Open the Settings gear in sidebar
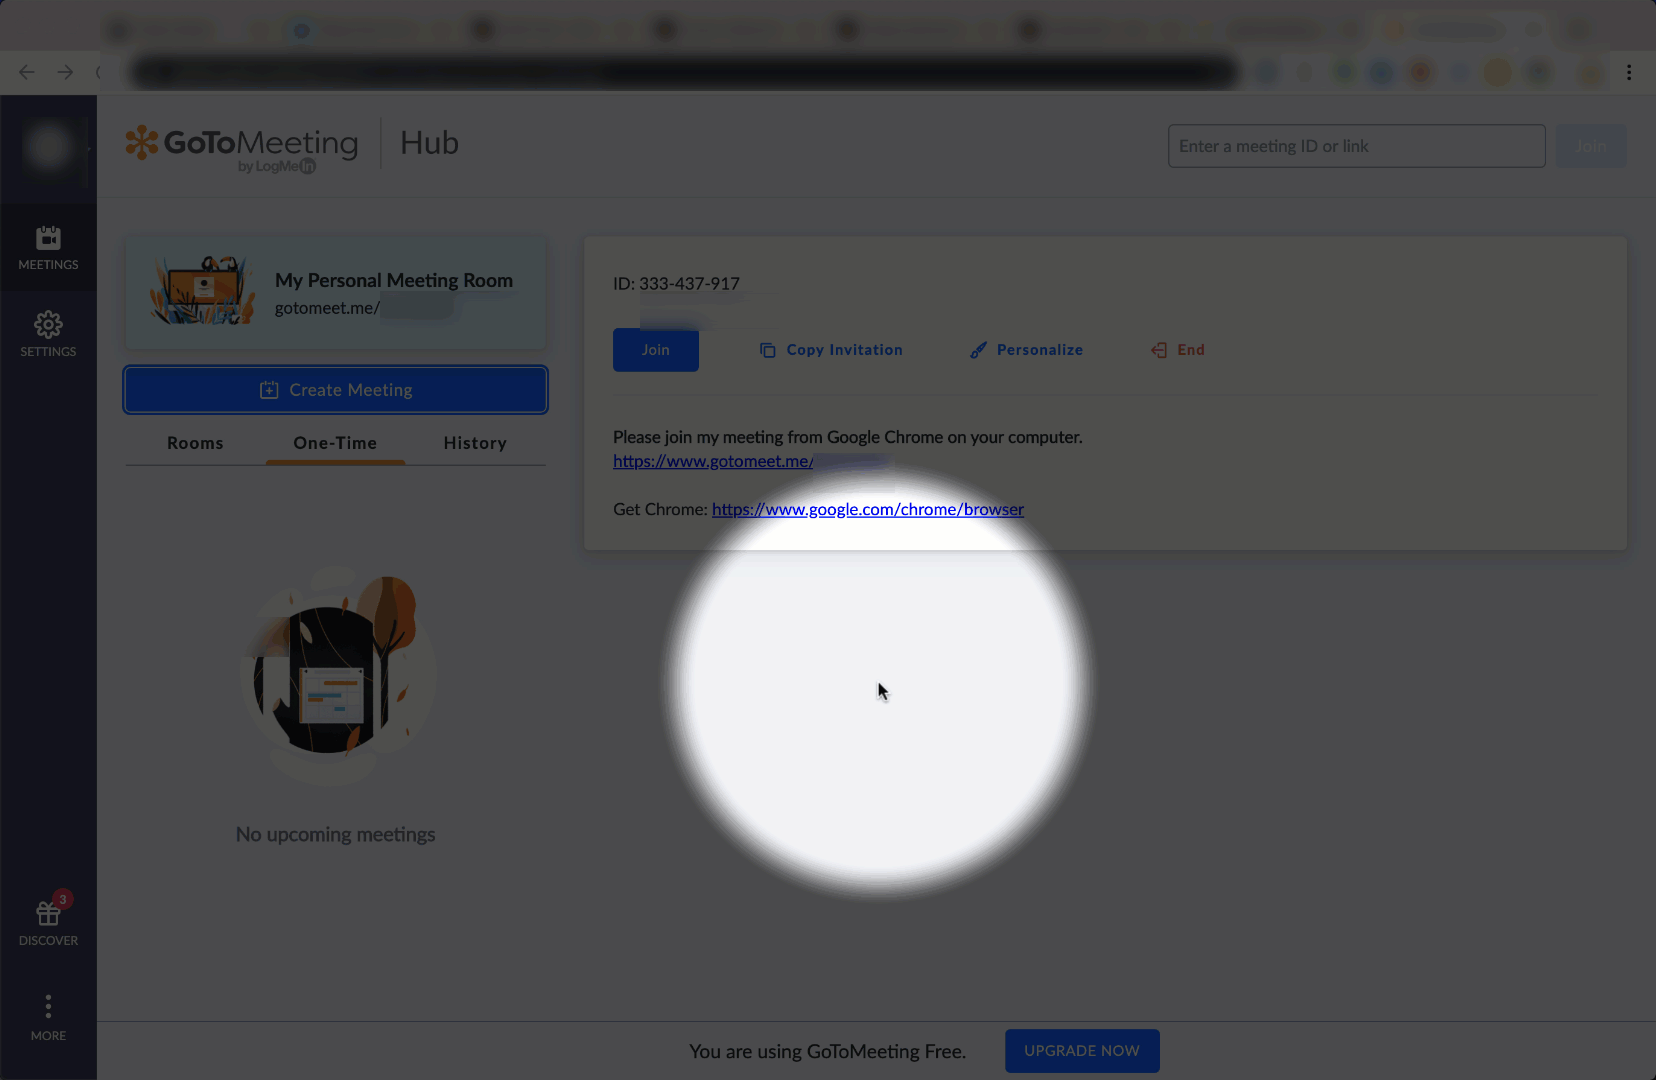Viewport: 1656px width, 1080px height. point(48,334)
